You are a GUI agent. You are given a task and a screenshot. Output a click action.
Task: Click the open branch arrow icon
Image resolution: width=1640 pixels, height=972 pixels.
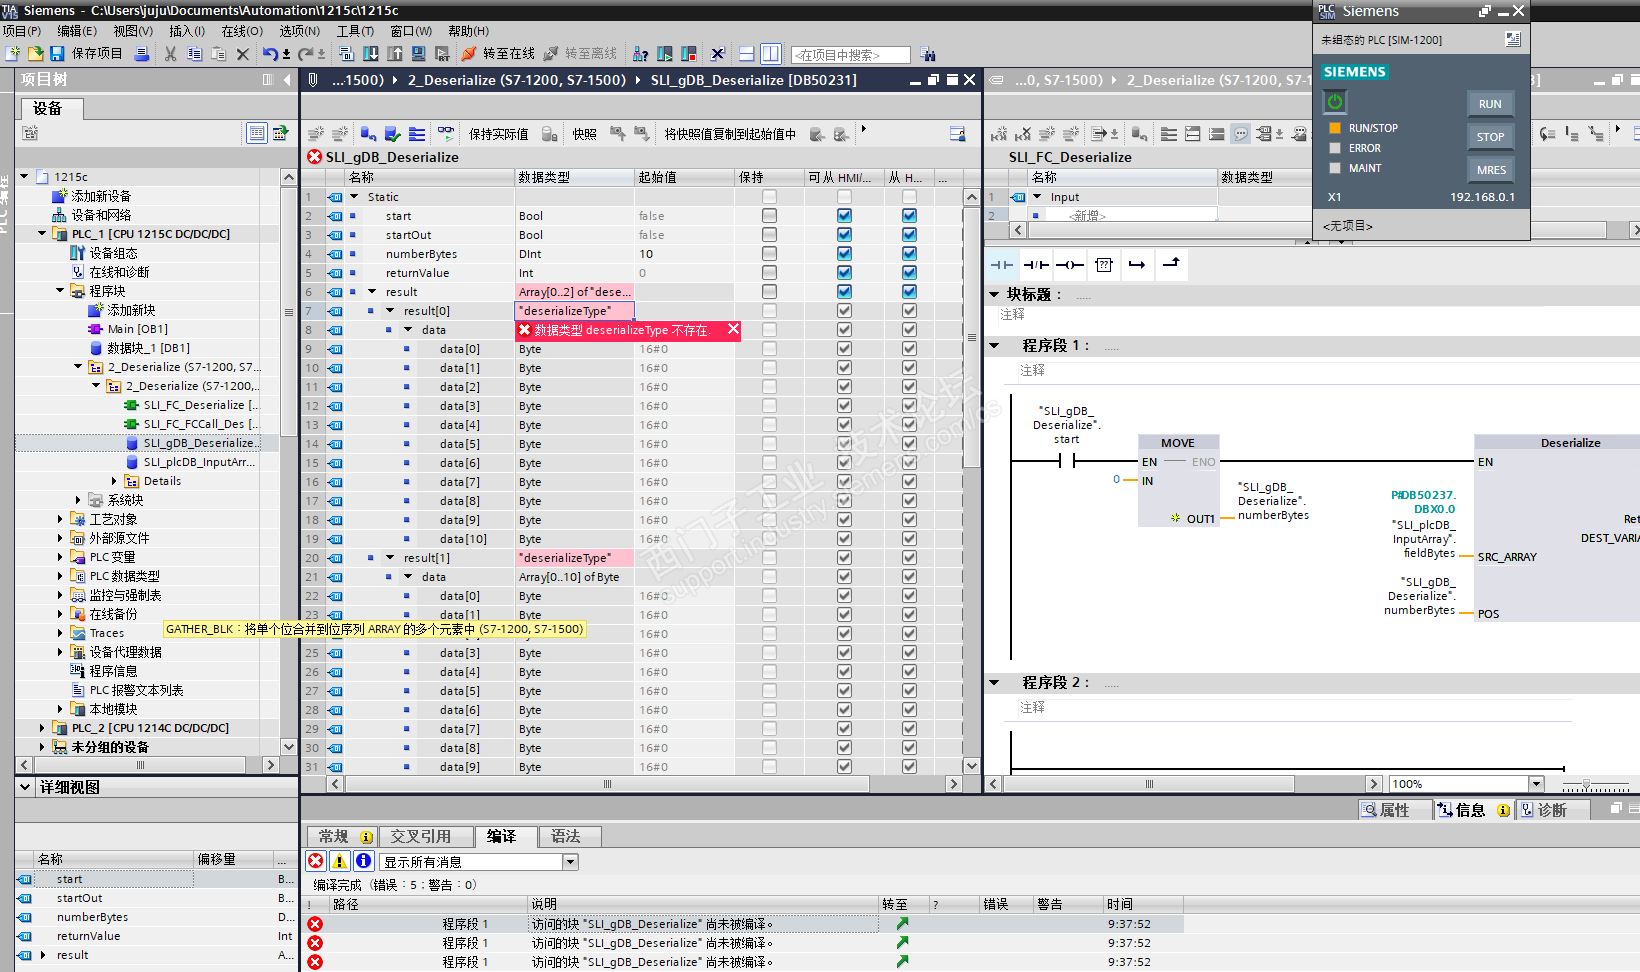(1137, 264)
